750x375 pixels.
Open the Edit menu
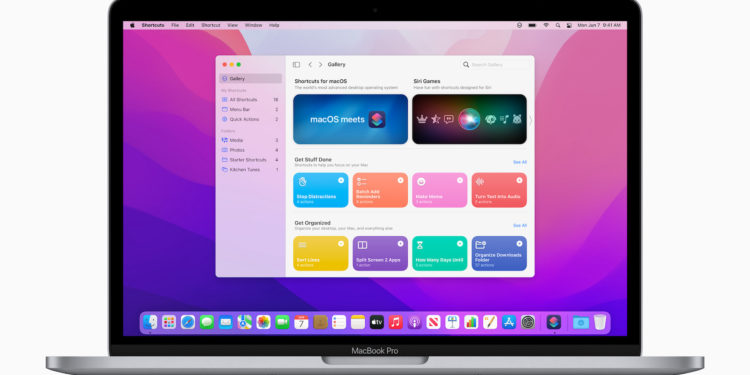tap(190, 25)
